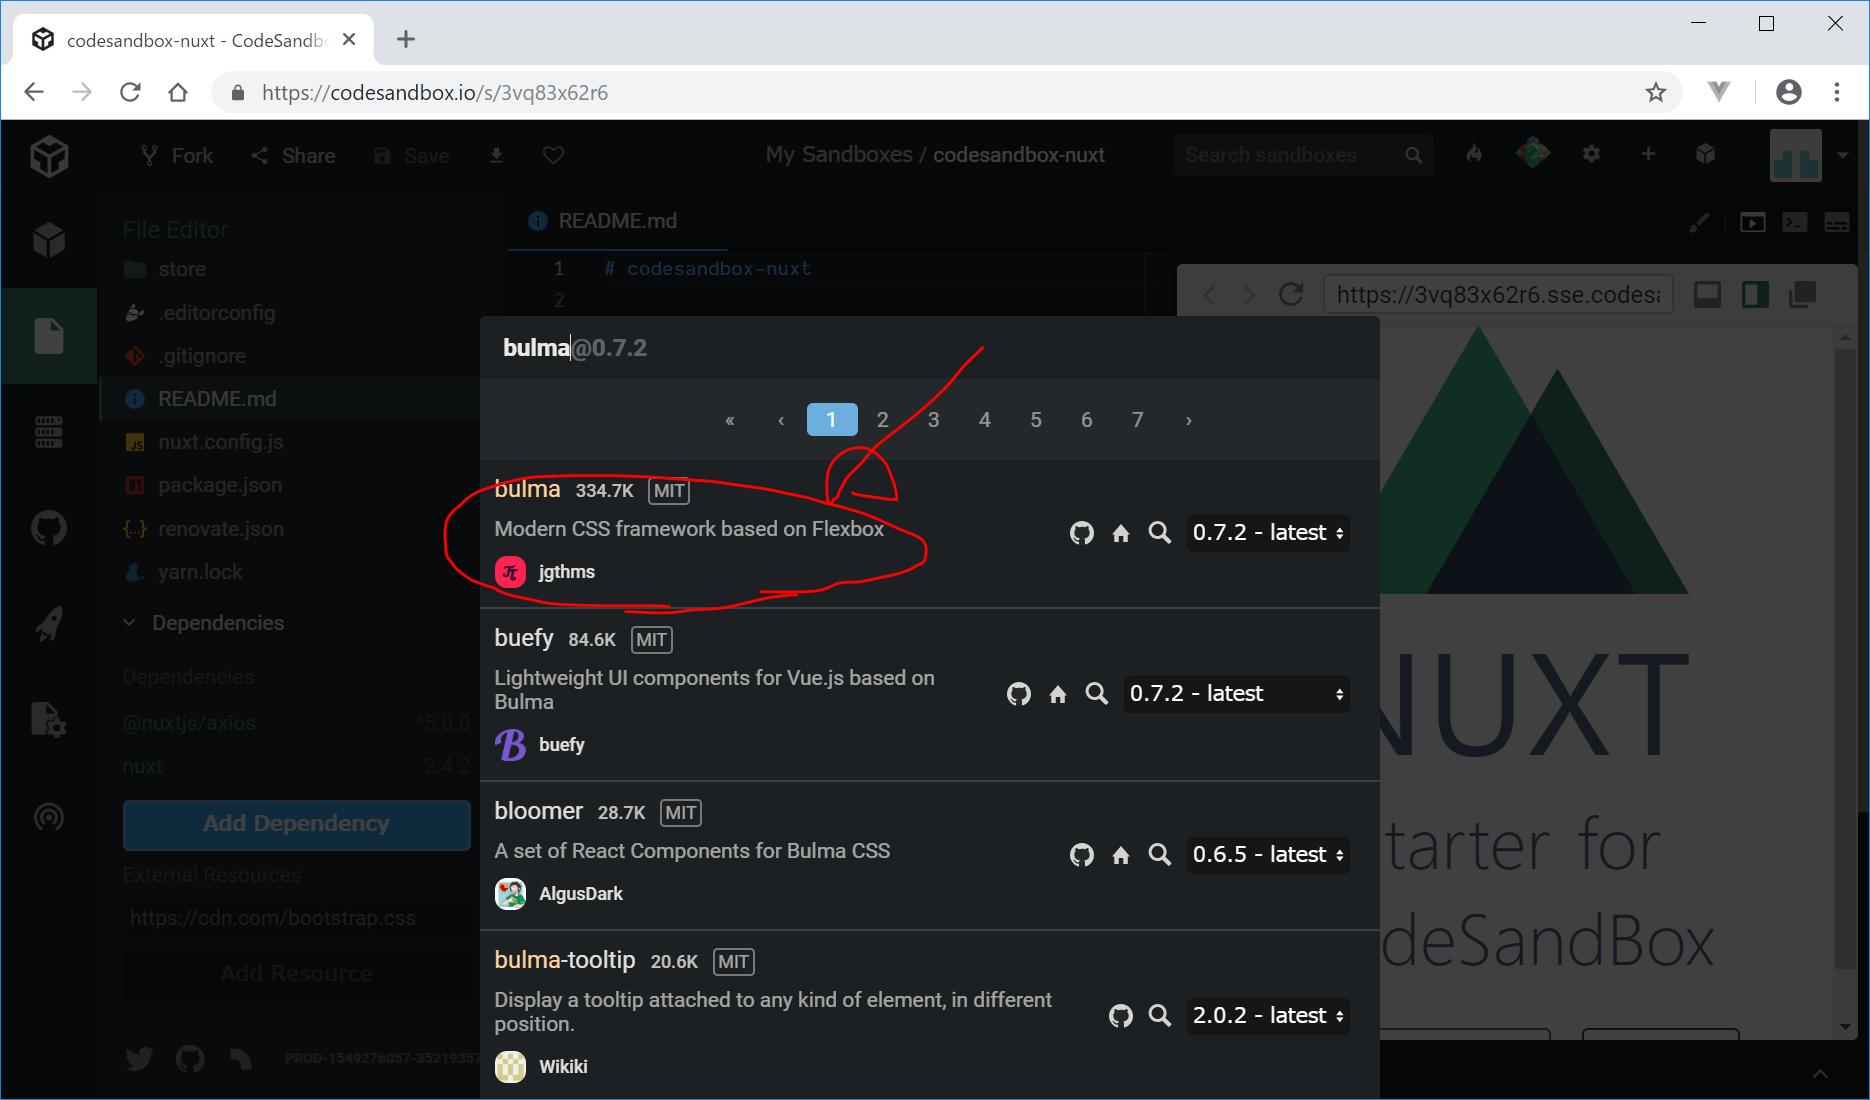Like the sandbox with heart icon
The width and height of the screenshot is (1870, 1100).
[553, 155]
